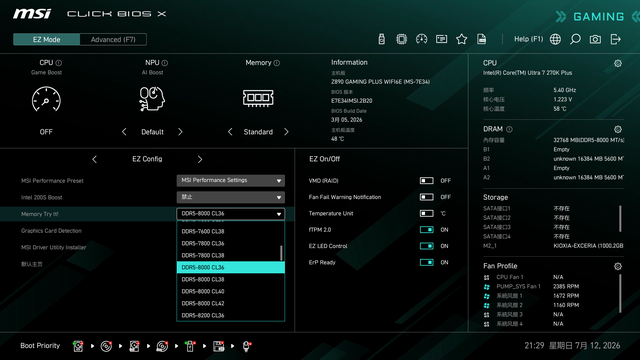640x360 pixels.
Task: Click the info icon beside DRAM heading
Action: click(509, 129)
